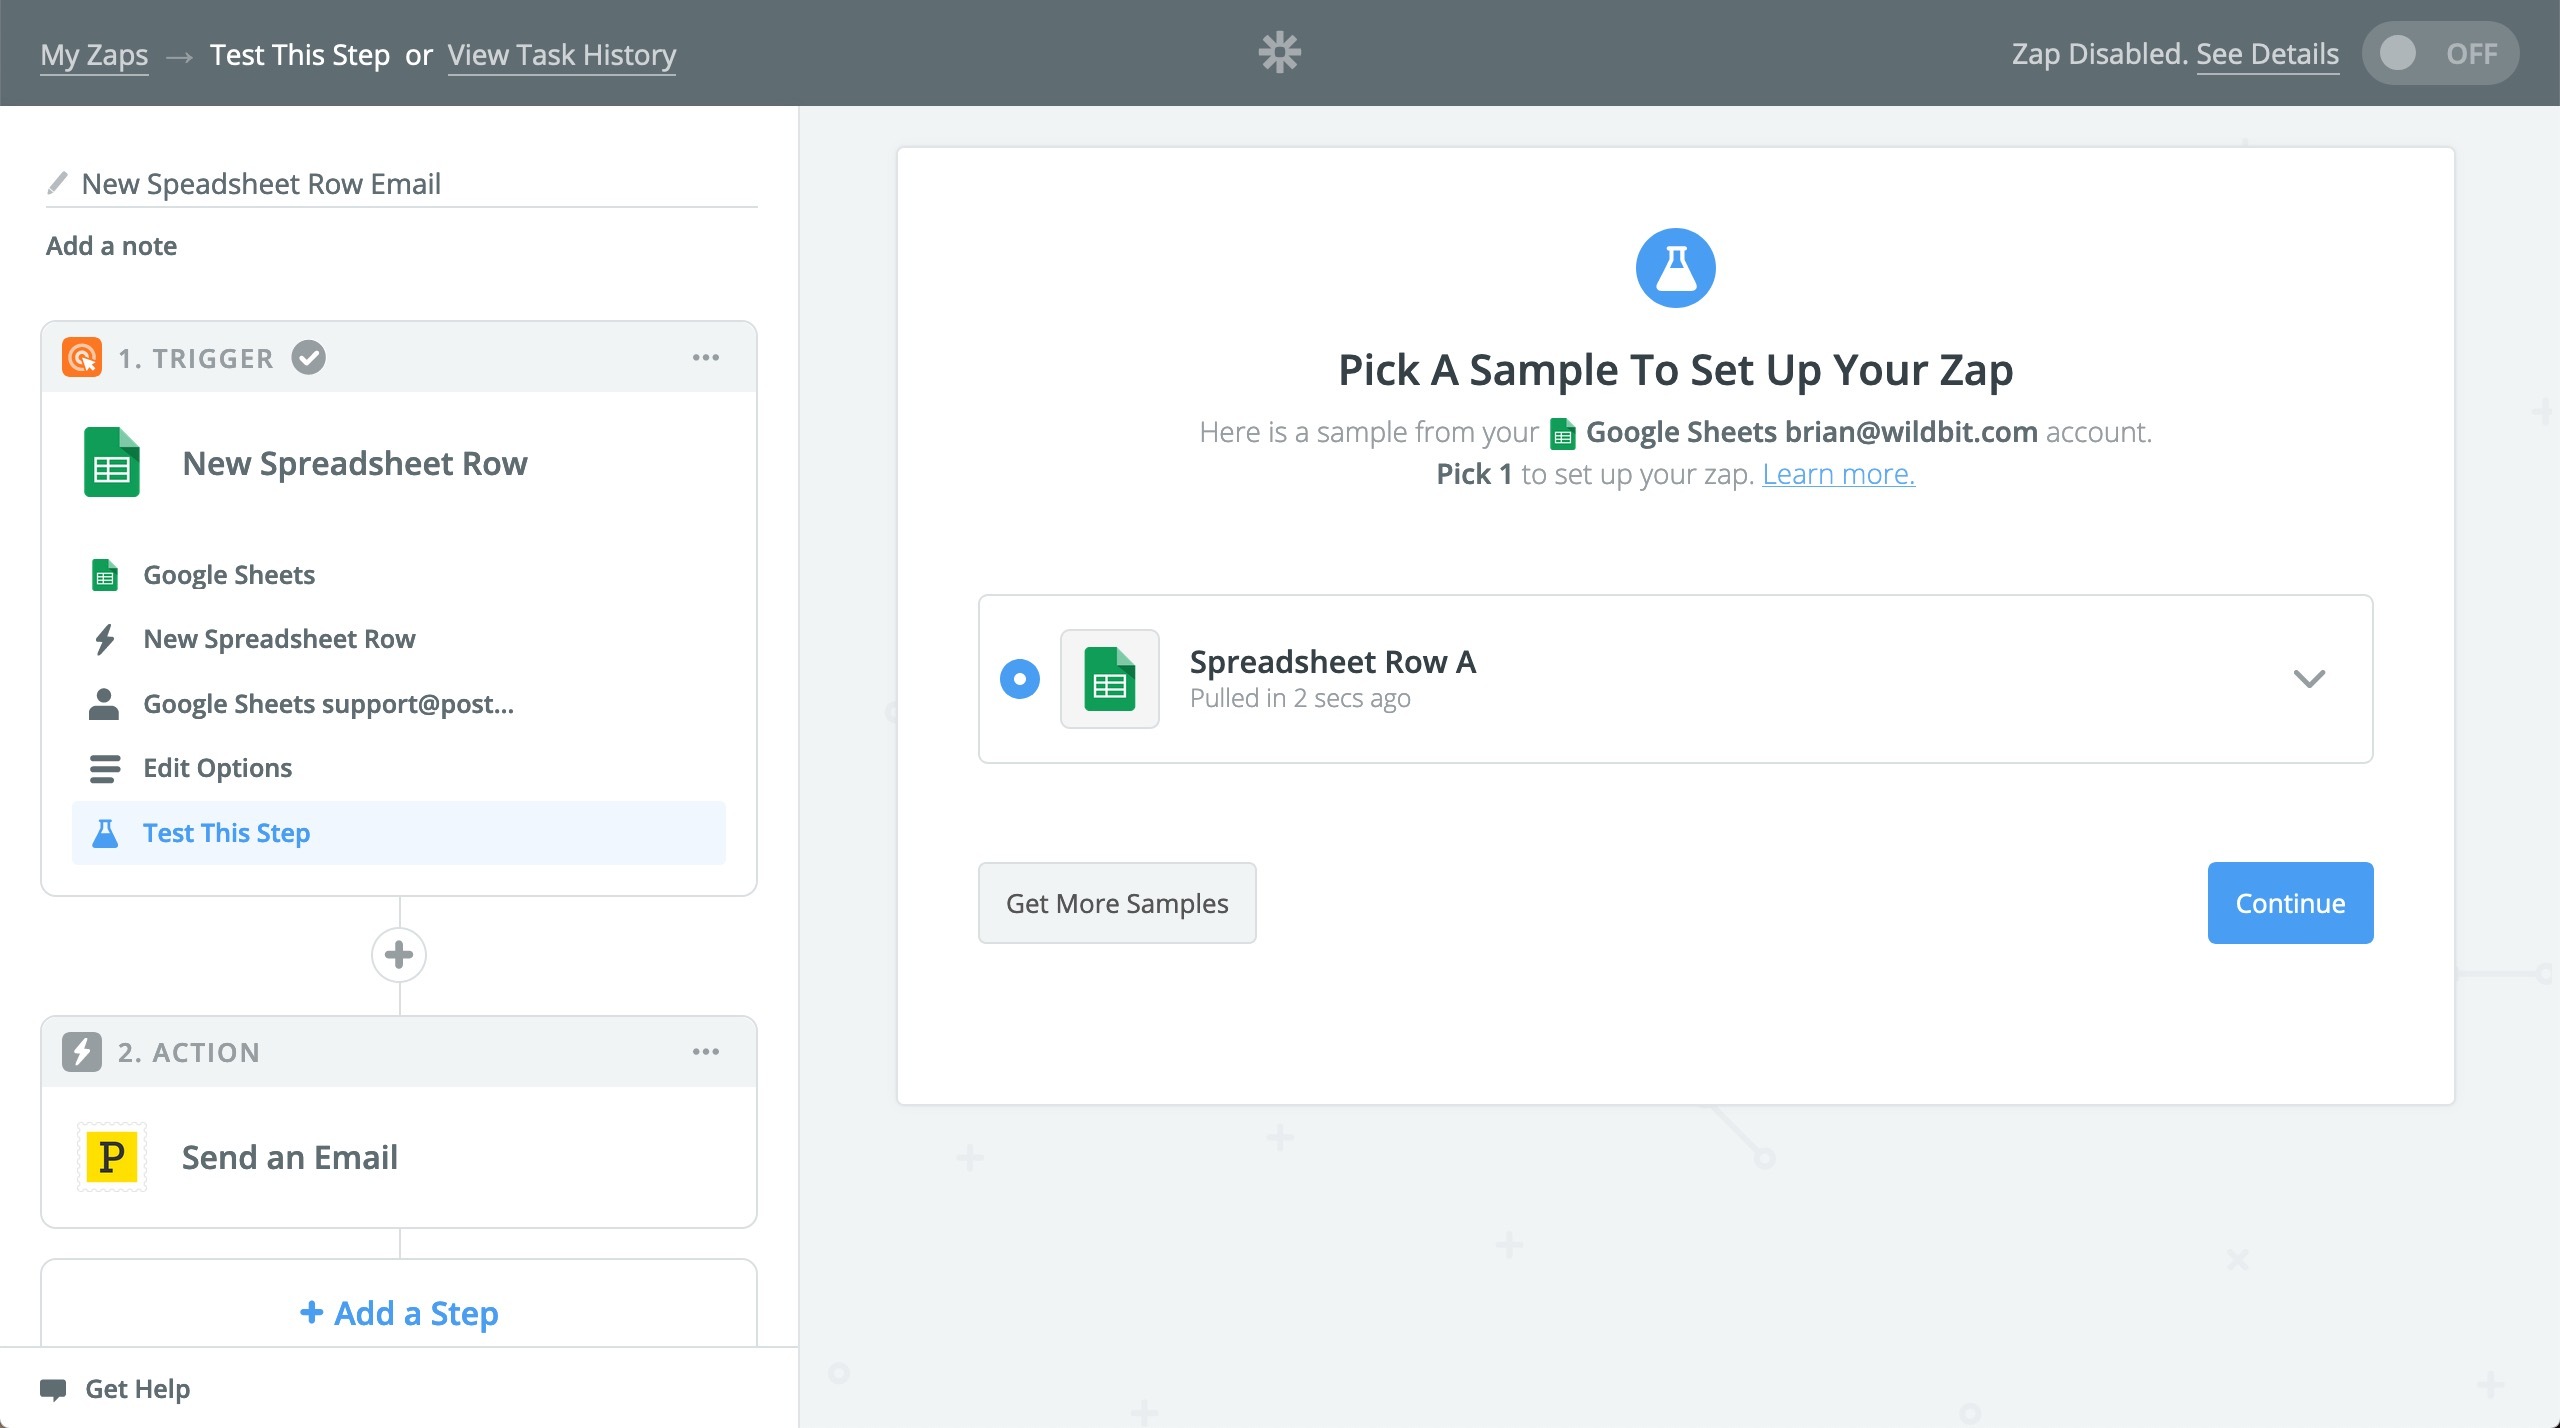Click the account person icon in trigger
The image size is (2560, 1428).
104,704
